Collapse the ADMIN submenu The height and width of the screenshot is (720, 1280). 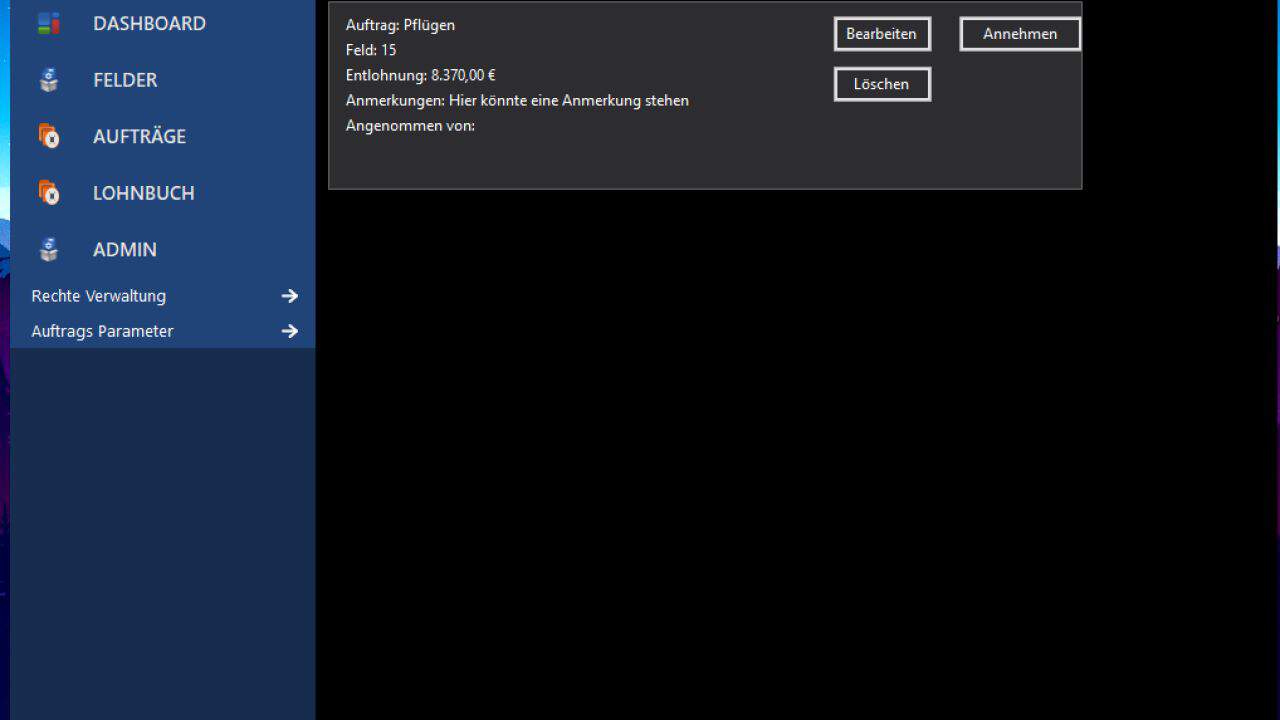coord(125,250)
